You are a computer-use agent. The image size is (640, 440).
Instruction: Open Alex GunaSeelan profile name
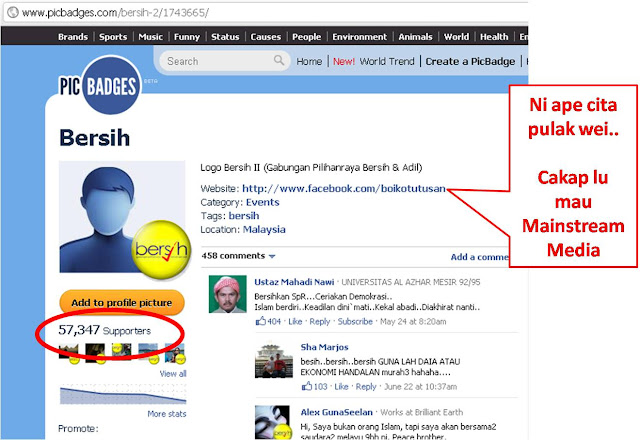[x=336, y=412]
